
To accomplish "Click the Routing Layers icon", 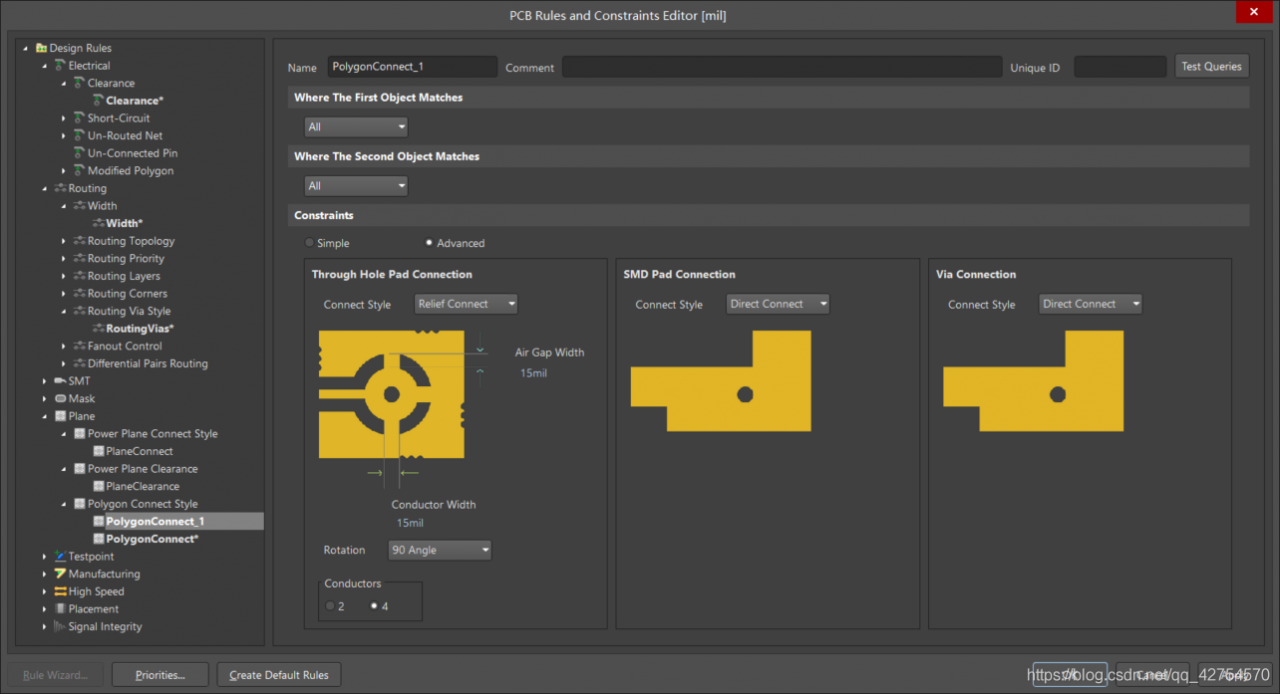I will coord(79,276).
